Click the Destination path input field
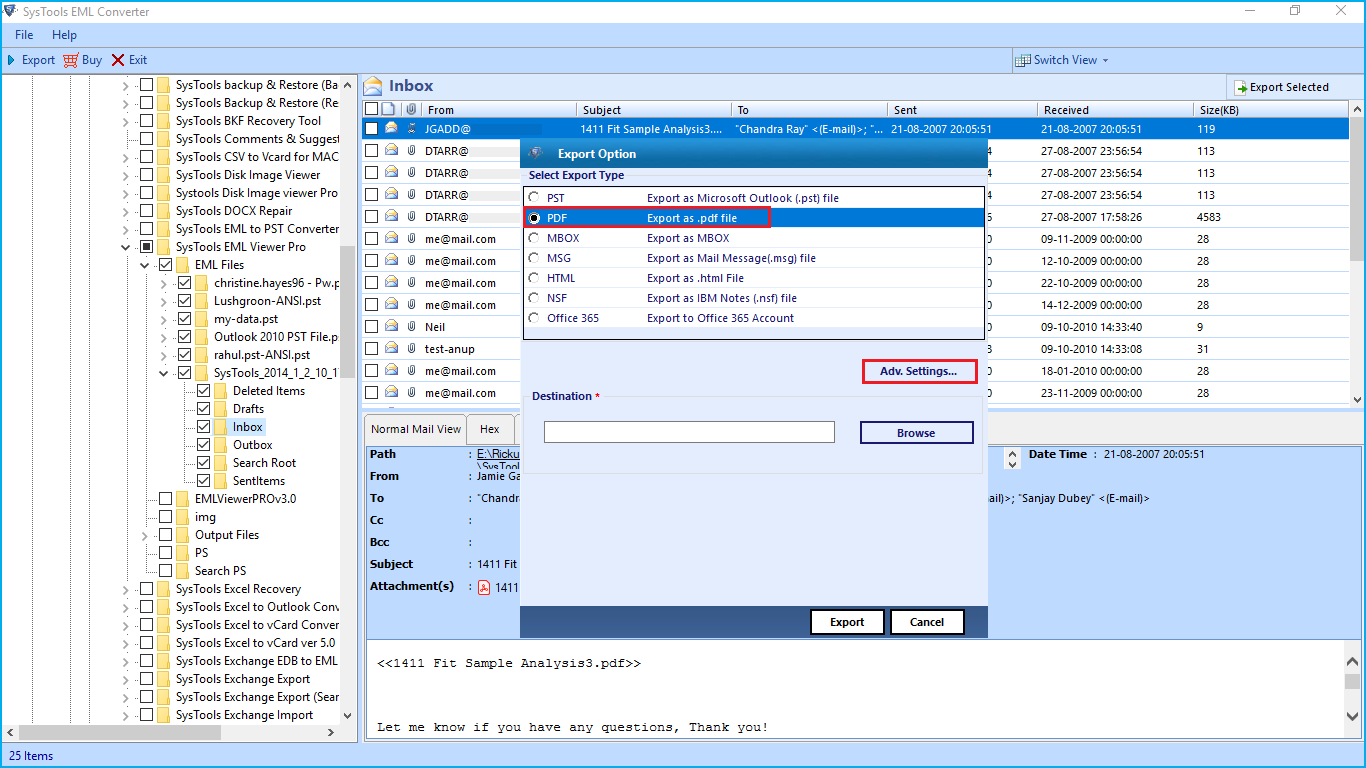 [689, 432]
